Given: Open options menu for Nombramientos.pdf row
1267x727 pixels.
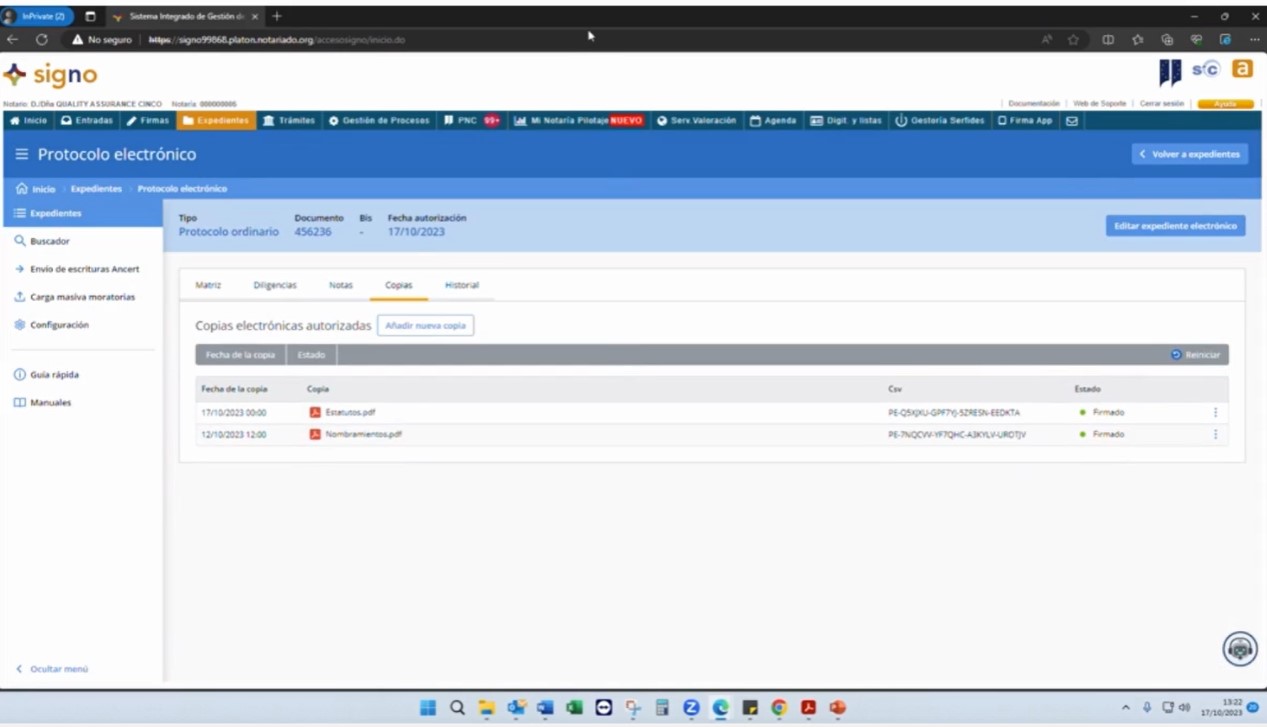Looking at the screenshot, I should 1215,434.
